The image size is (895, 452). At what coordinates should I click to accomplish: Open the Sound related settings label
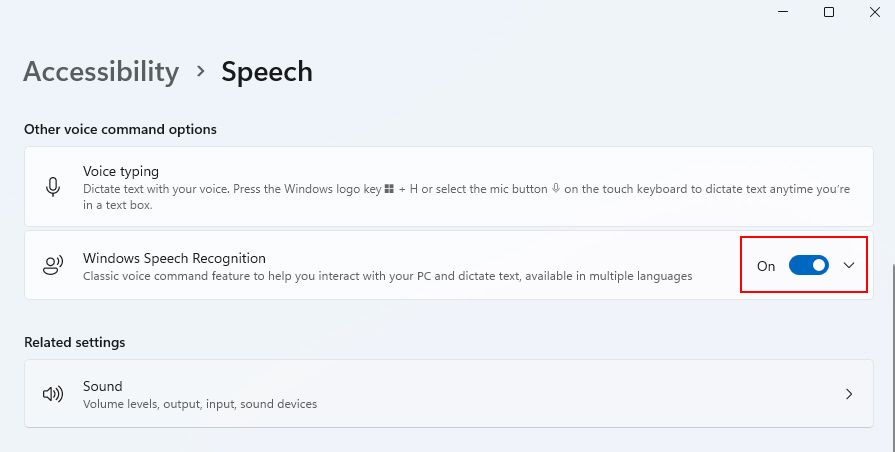pyautogui.click(x=103, y=386)
